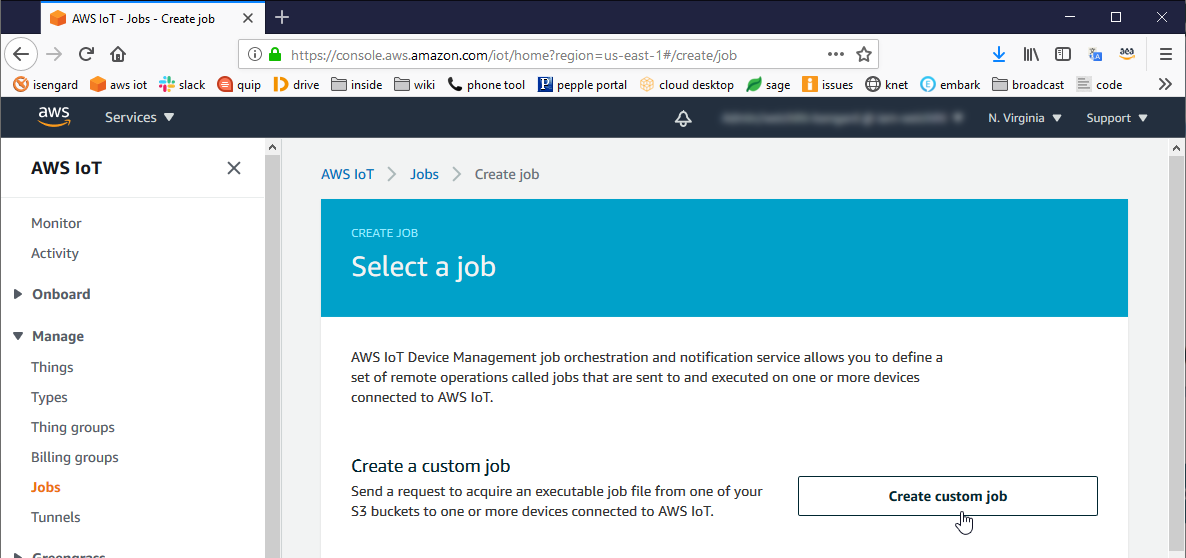Click the Create custom job button

coord(948,496)
